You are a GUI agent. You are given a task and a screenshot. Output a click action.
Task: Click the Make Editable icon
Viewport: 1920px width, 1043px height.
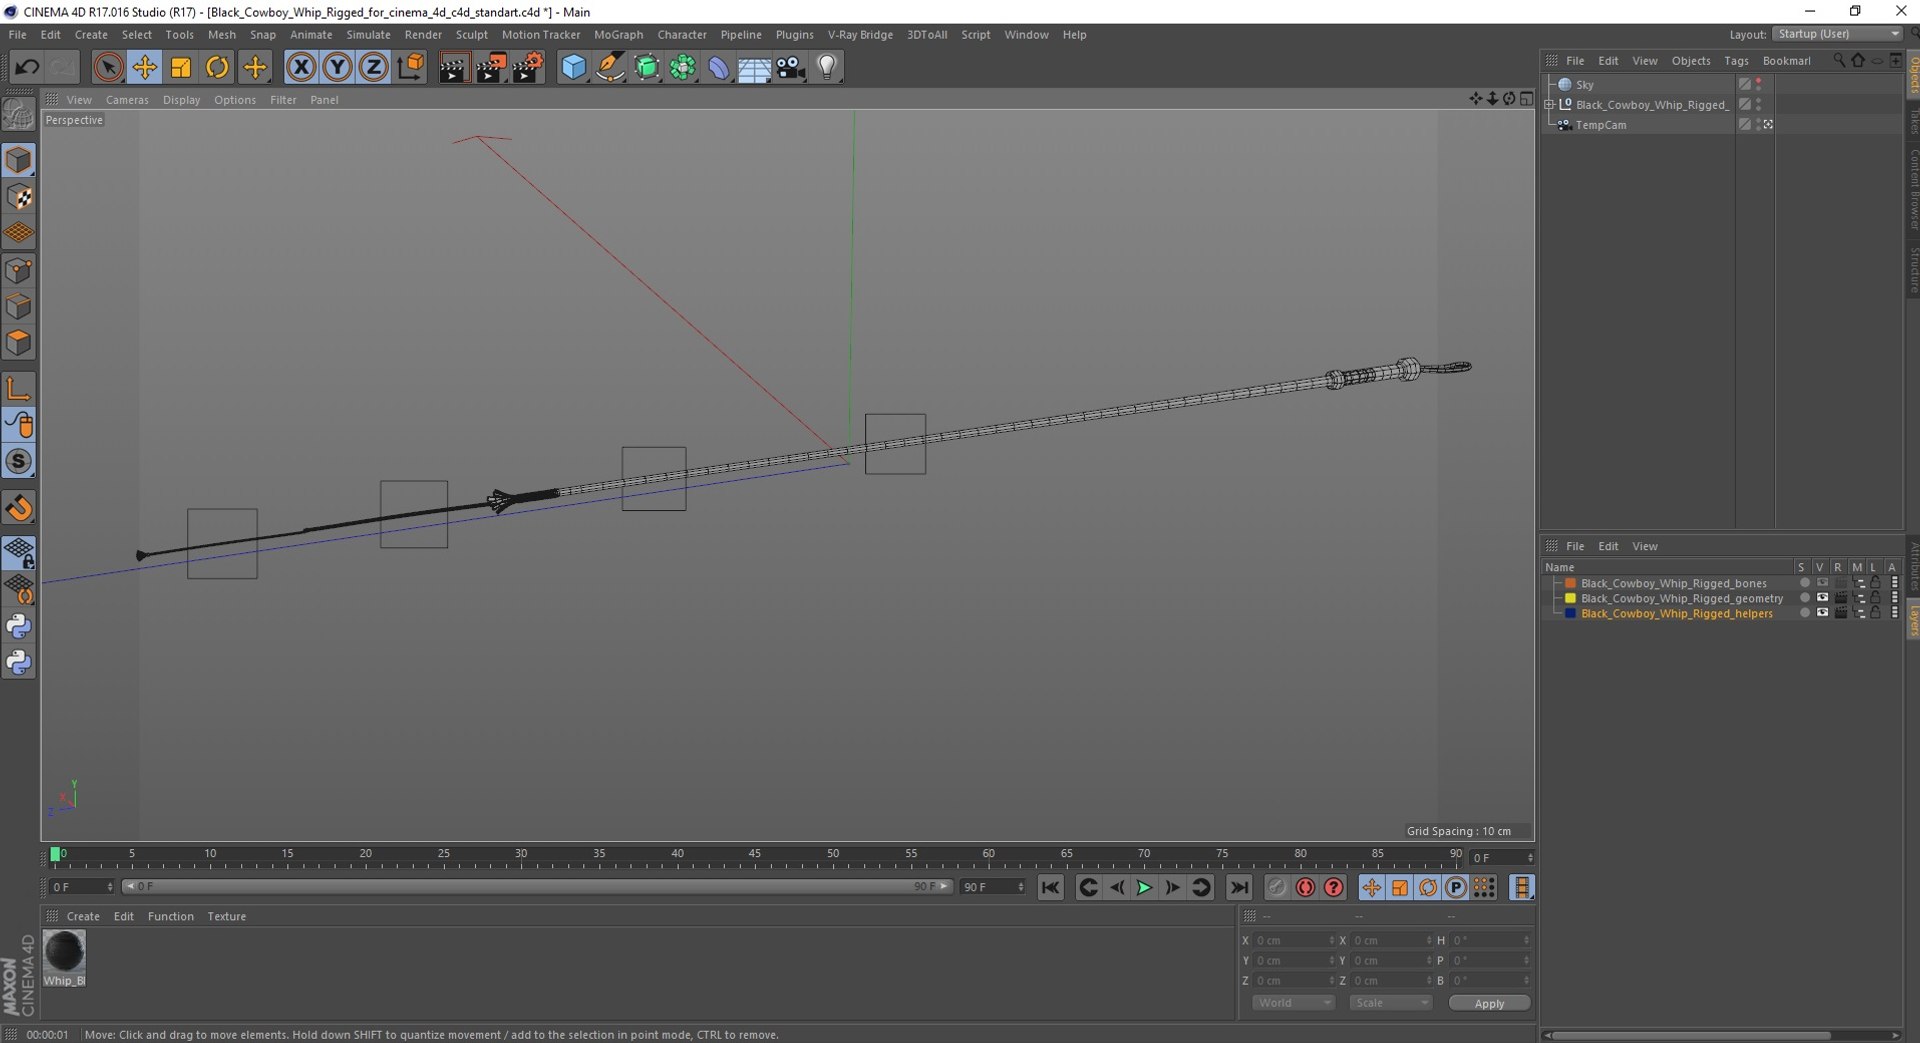pos(19,115)
